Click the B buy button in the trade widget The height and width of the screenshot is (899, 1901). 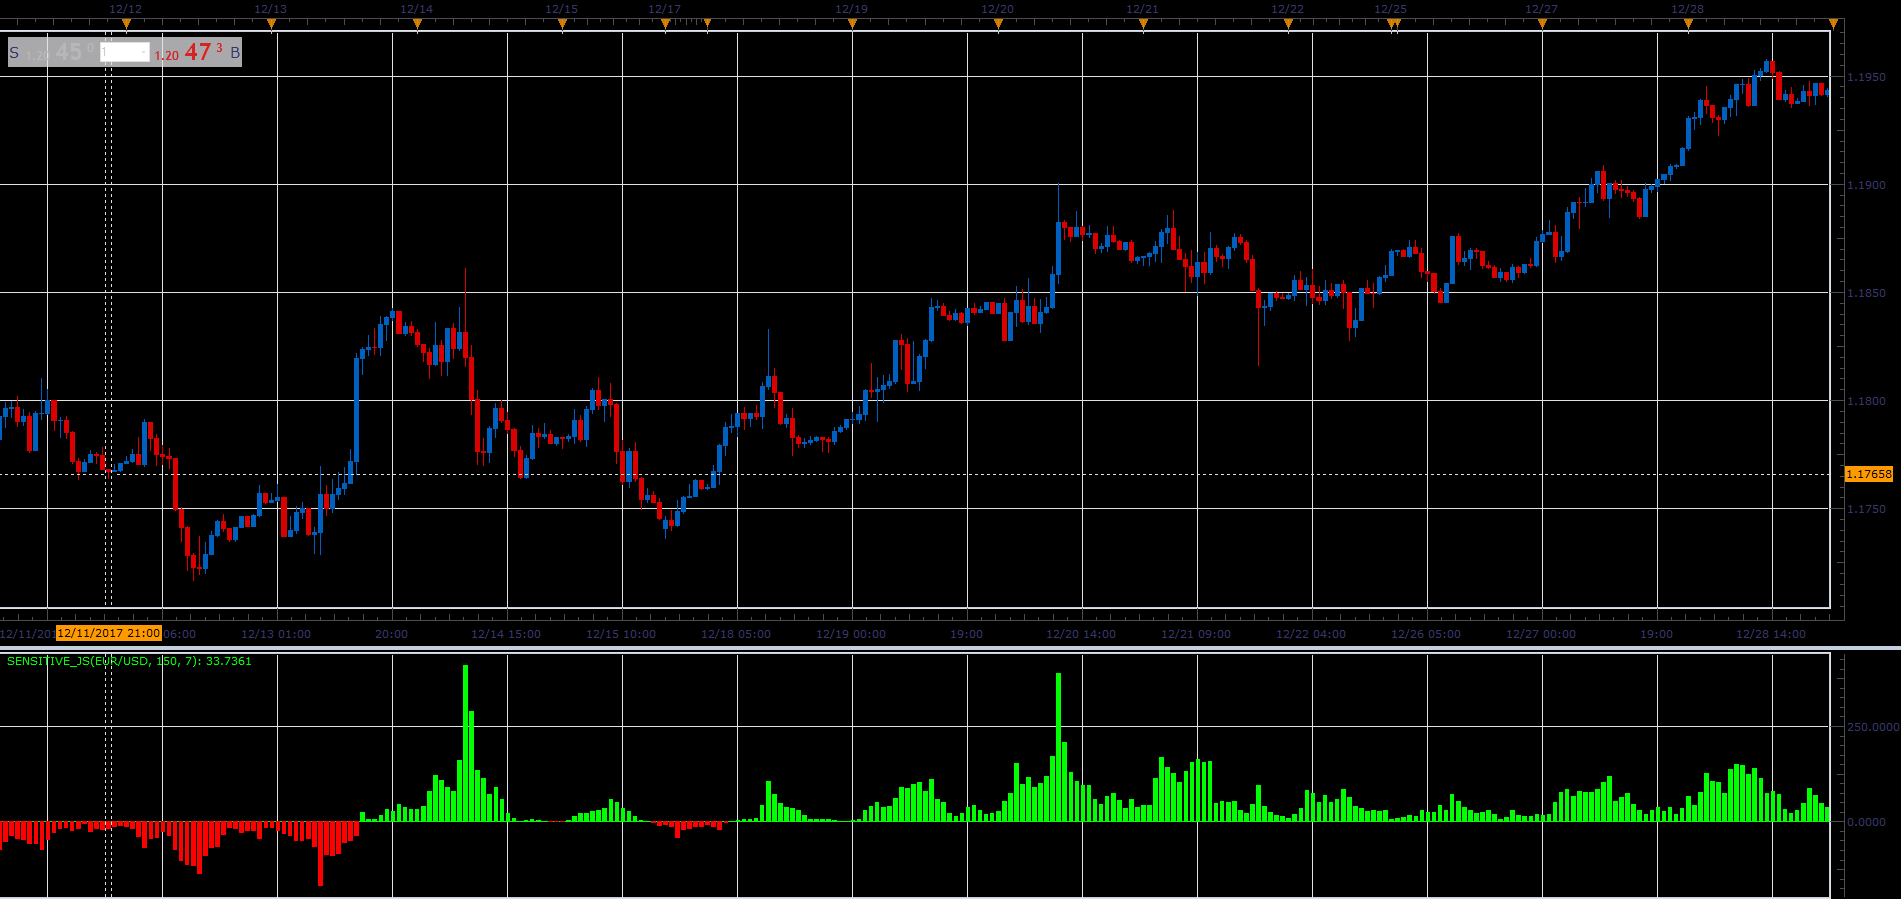pyautogui.click(x=235, y=53)
